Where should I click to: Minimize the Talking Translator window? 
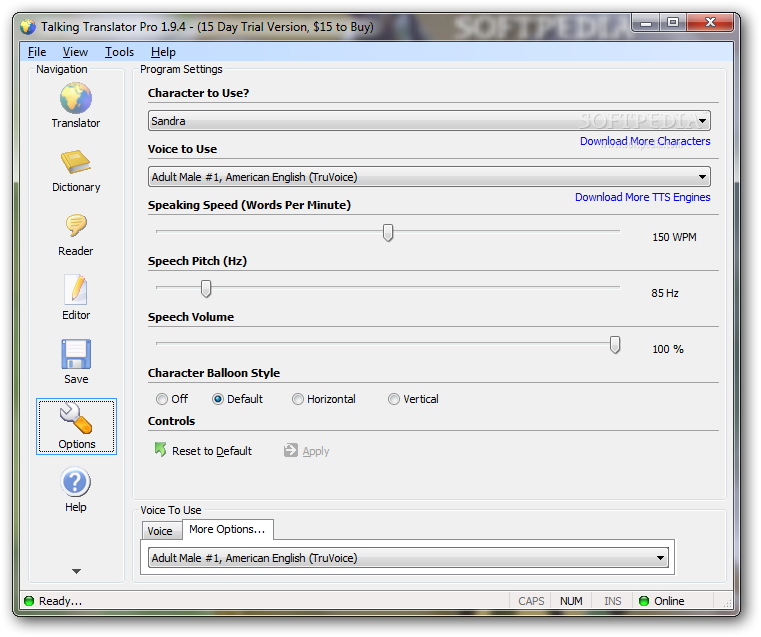[646, 23]
